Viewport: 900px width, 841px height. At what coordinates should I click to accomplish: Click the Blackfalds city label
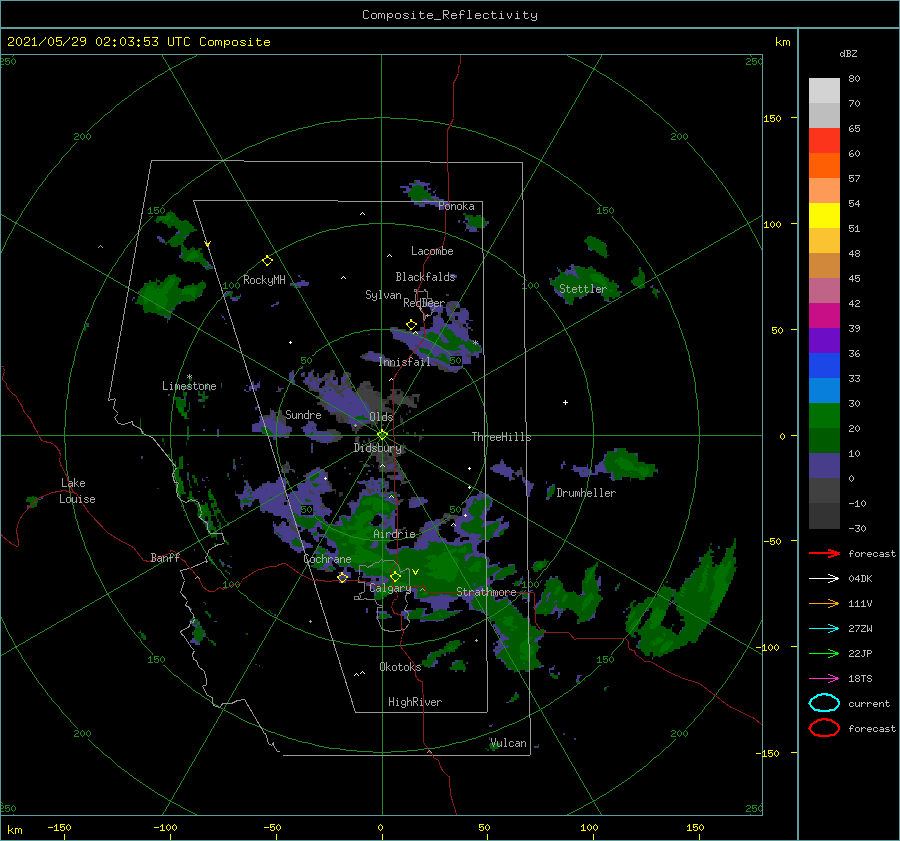(x=425, y=277)
